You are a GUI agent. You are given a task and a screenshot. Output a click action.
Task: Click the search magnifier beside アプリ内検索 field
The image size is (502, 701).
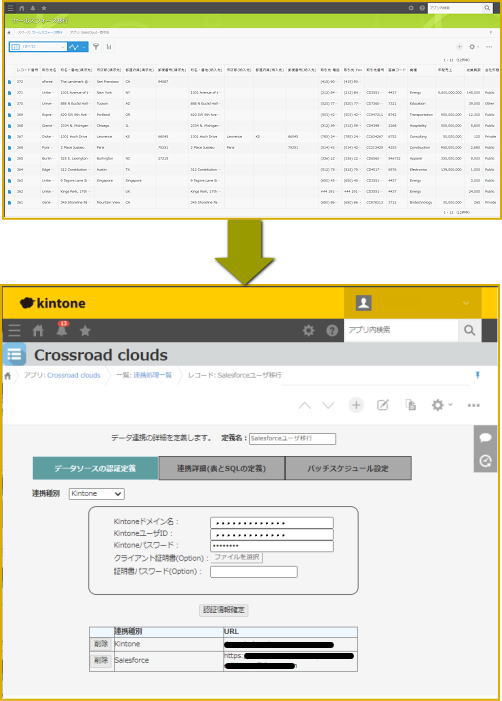point(469,330)
